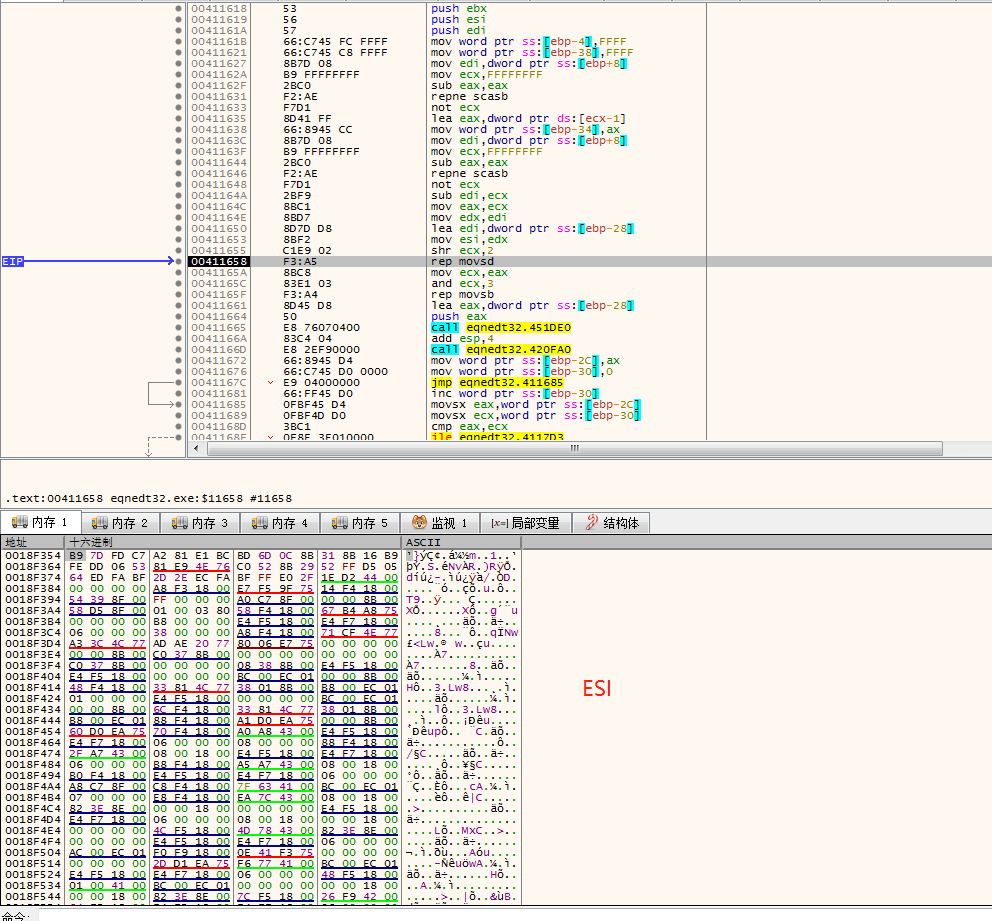This screenshot has height=921, width=992.
Task: Select the first repne scasb at 00411631
Action: coord(469,97)
